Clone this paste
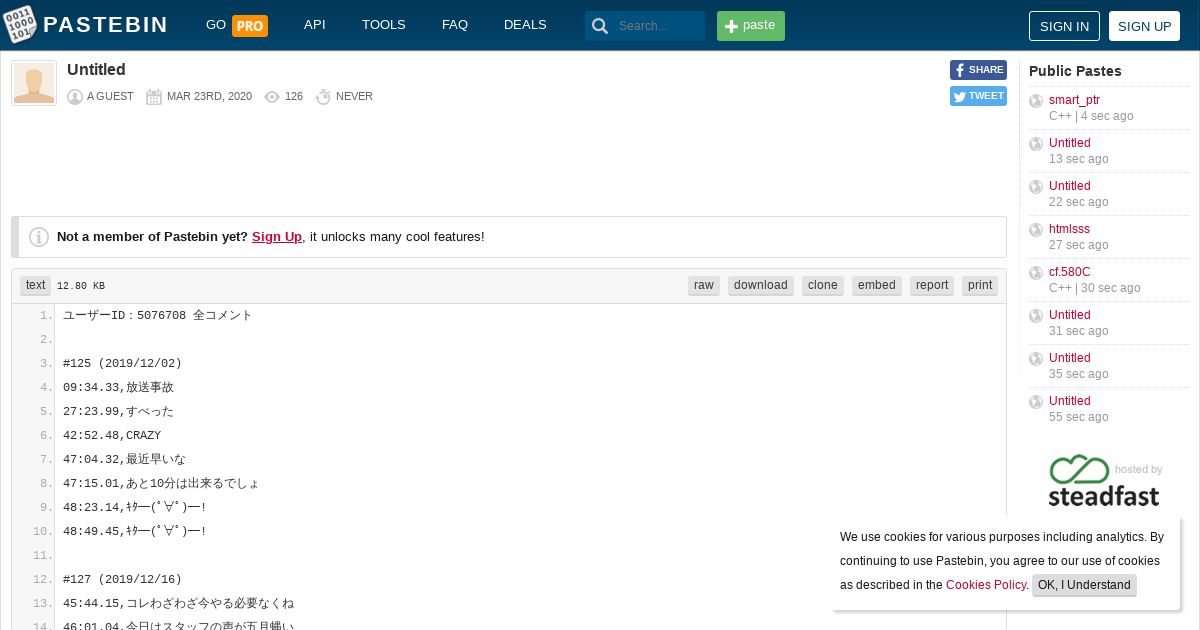This screenshot has height=630, width=1200. click(823, 285)
